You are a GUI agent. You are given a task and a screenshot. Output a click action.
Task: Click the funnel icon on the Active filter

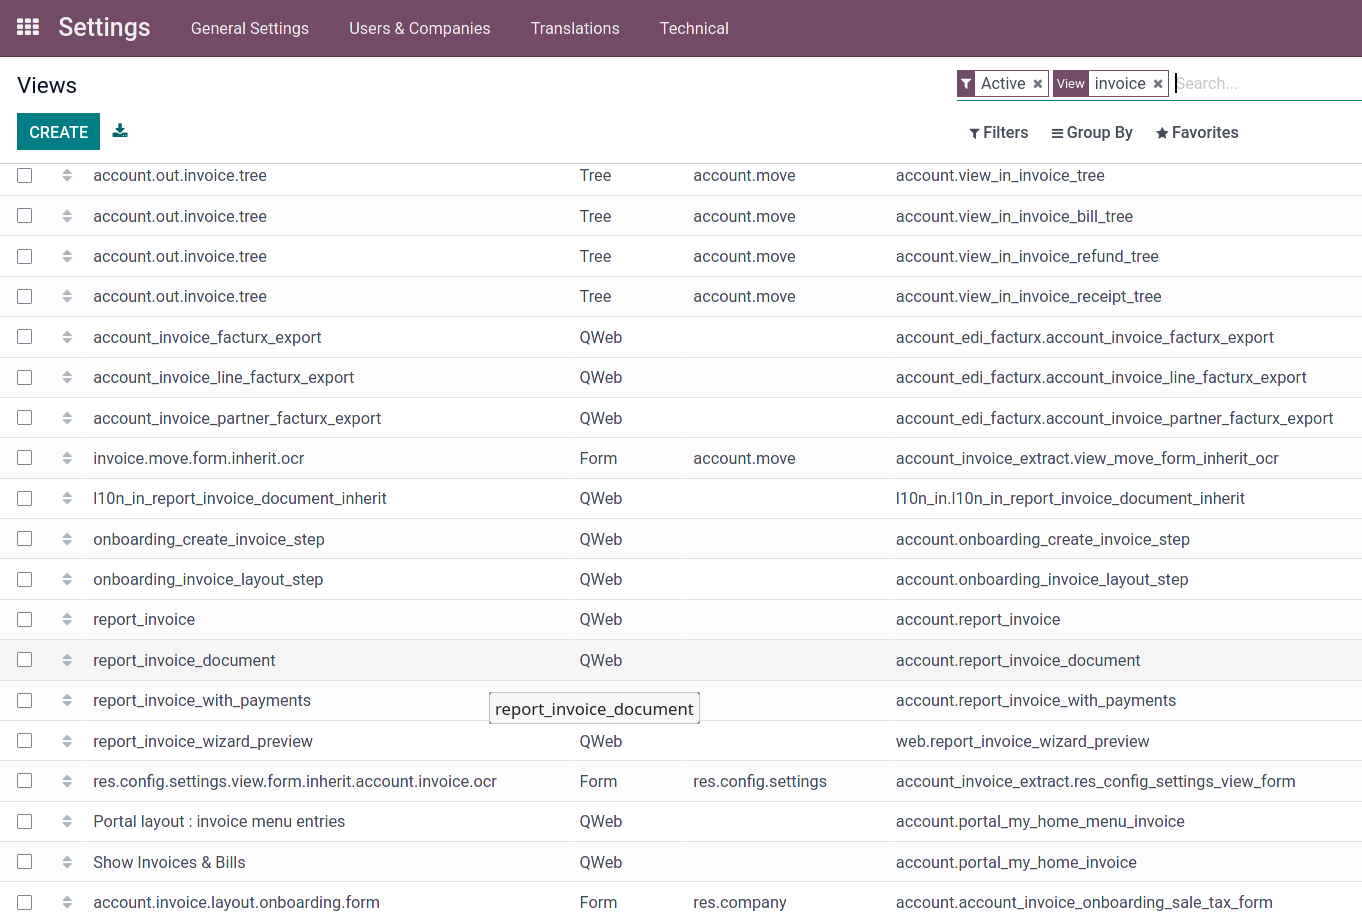click(x=966, y=83)
